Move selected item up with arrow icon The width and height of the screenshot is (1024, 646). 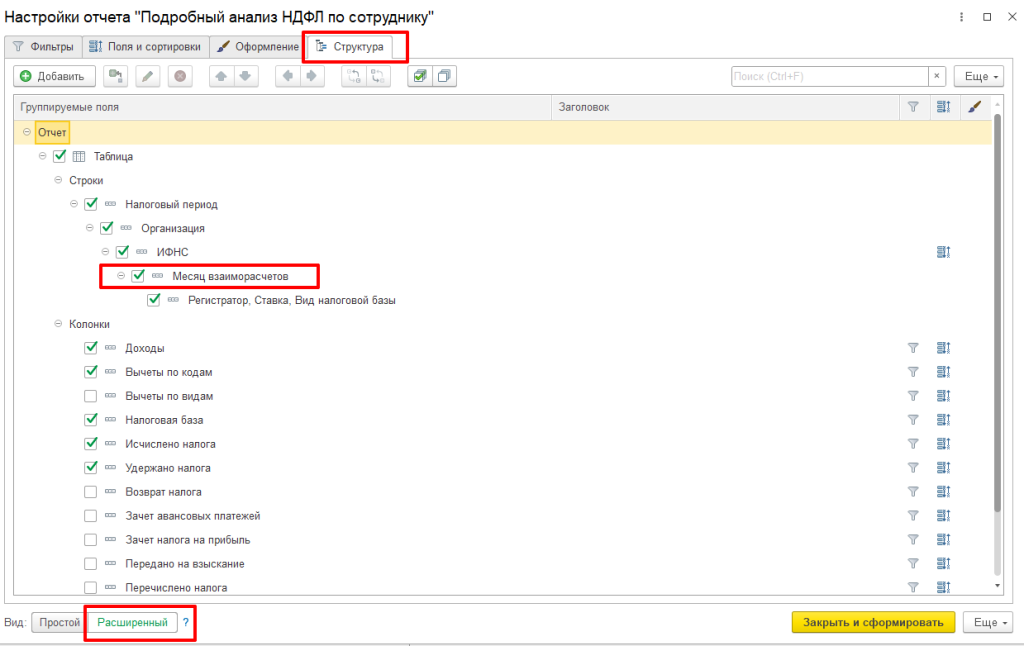222,76
